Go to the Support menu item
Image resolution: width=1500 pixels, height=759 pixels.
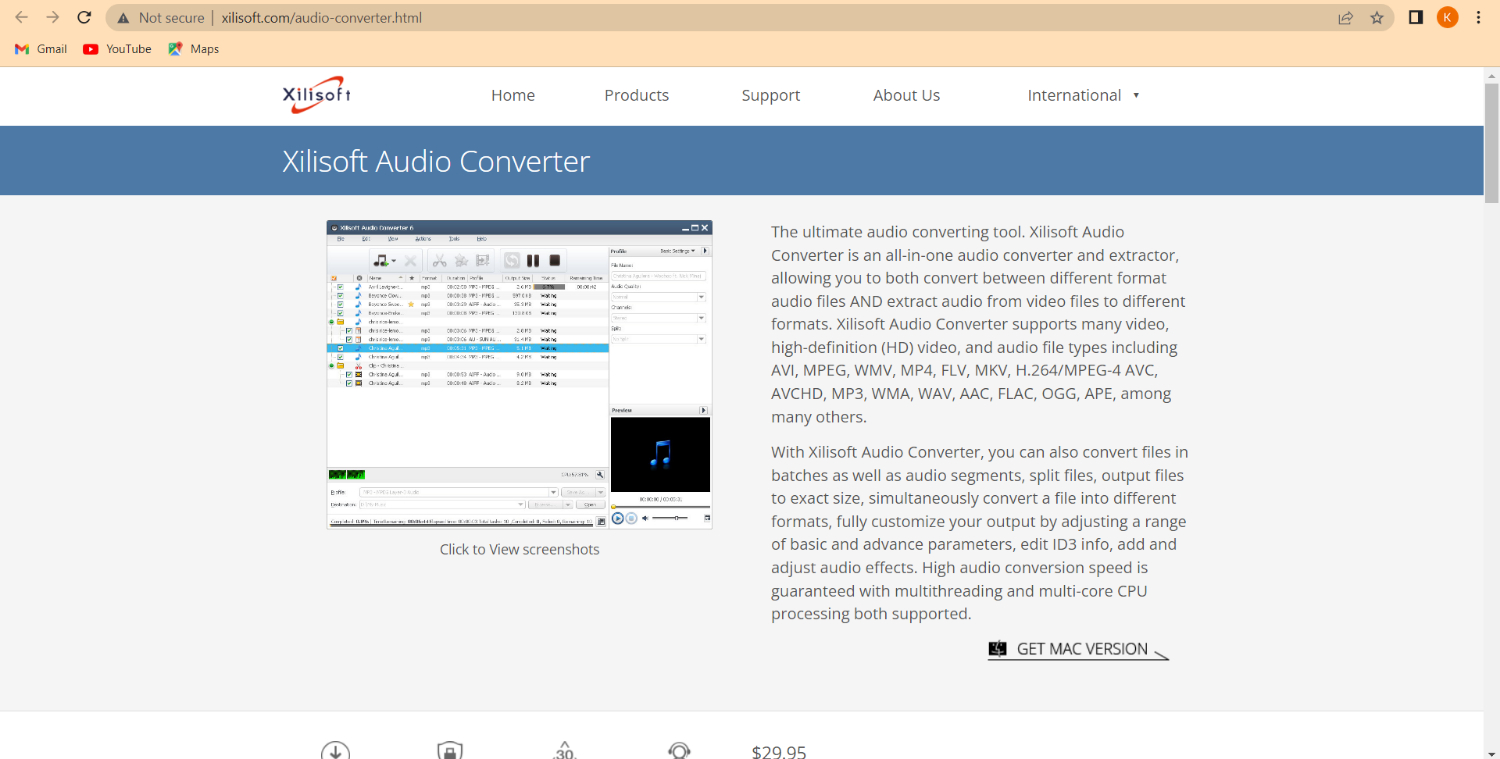point(770,96)
